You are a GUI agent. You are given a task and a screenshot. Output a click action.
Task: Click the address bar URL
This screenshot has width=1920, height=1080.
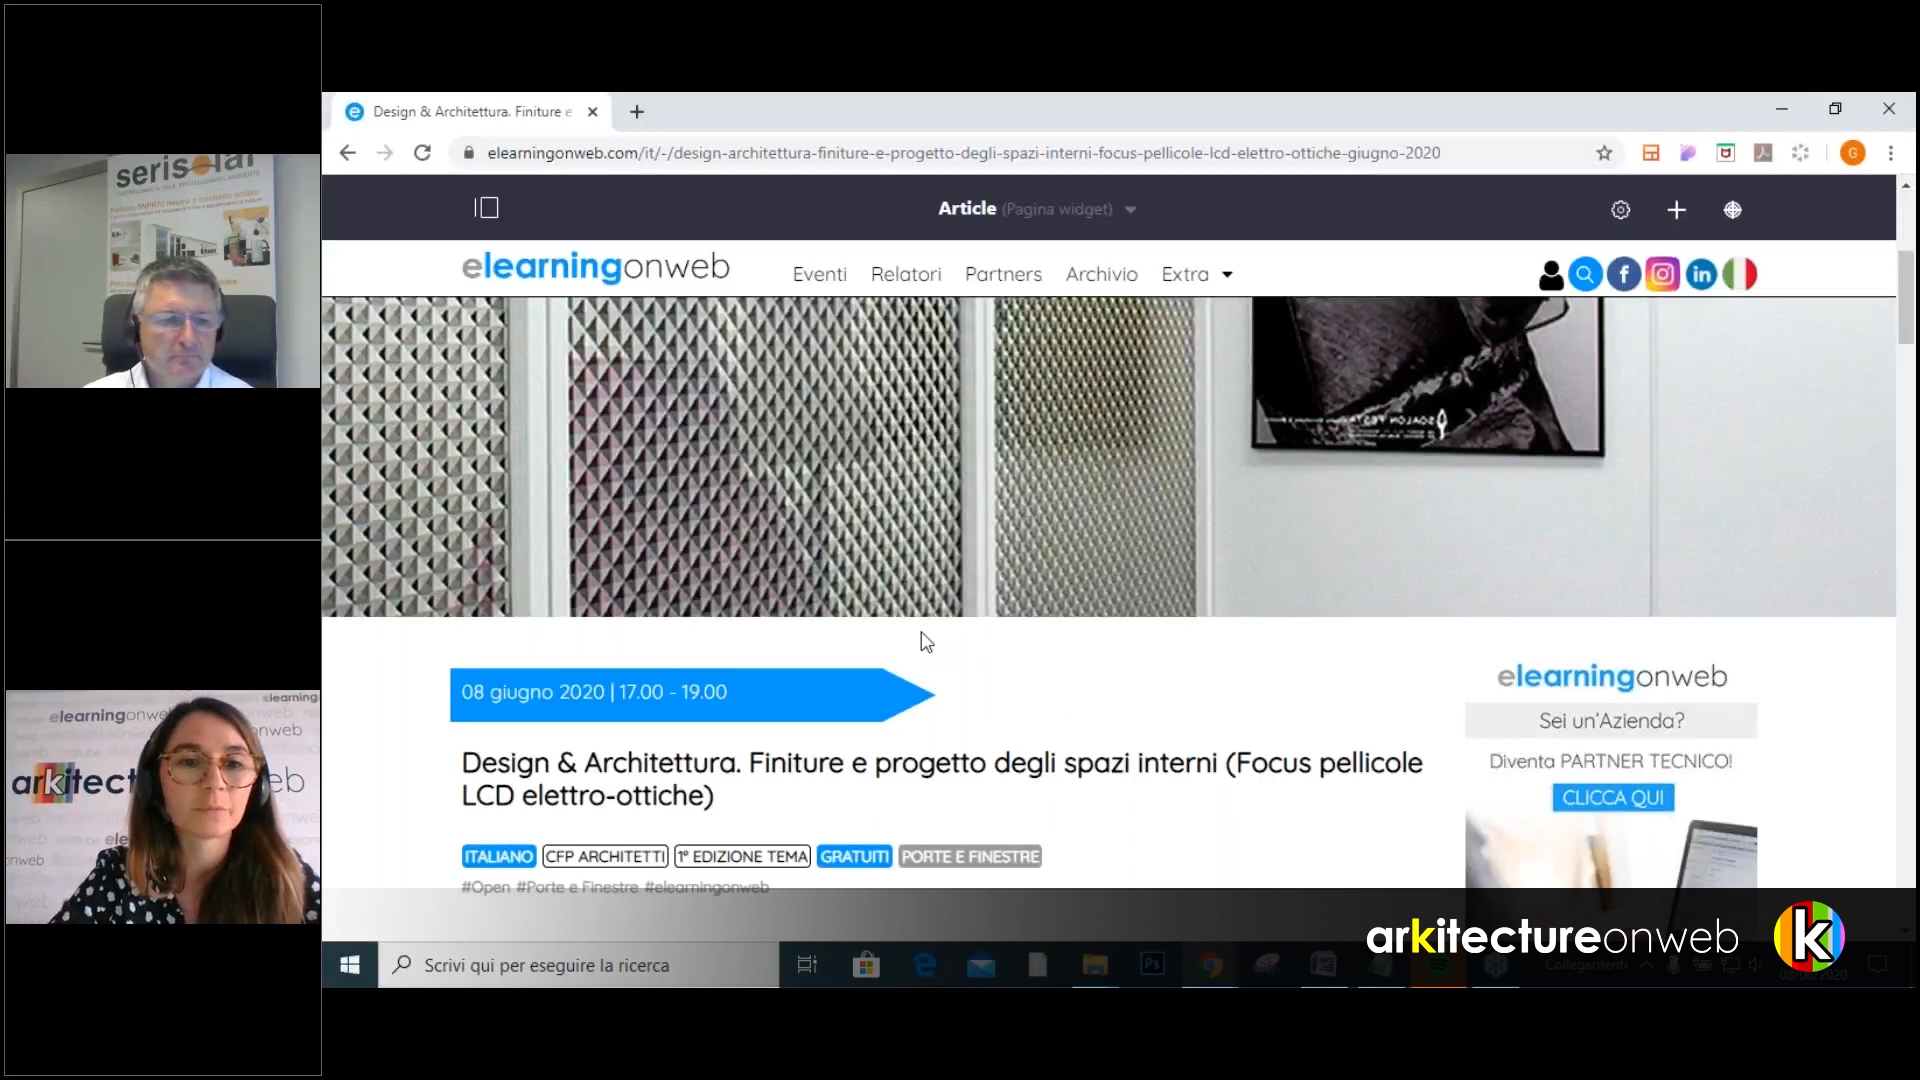pos(963,153)
